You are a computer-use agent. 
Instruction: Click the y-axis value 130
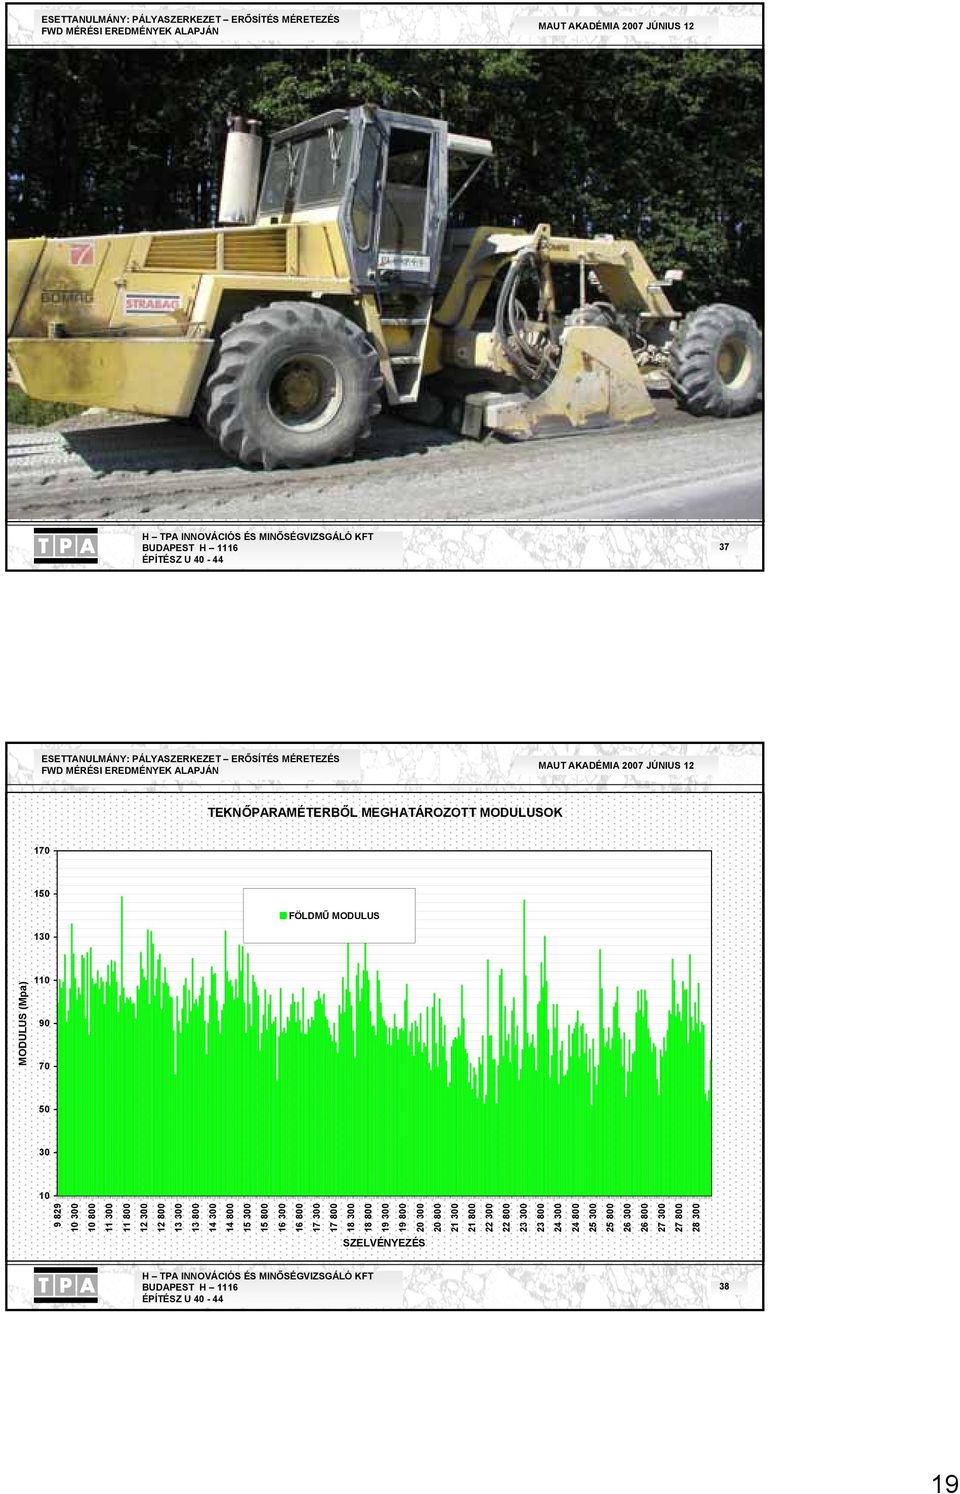click(x=41, y=937)
